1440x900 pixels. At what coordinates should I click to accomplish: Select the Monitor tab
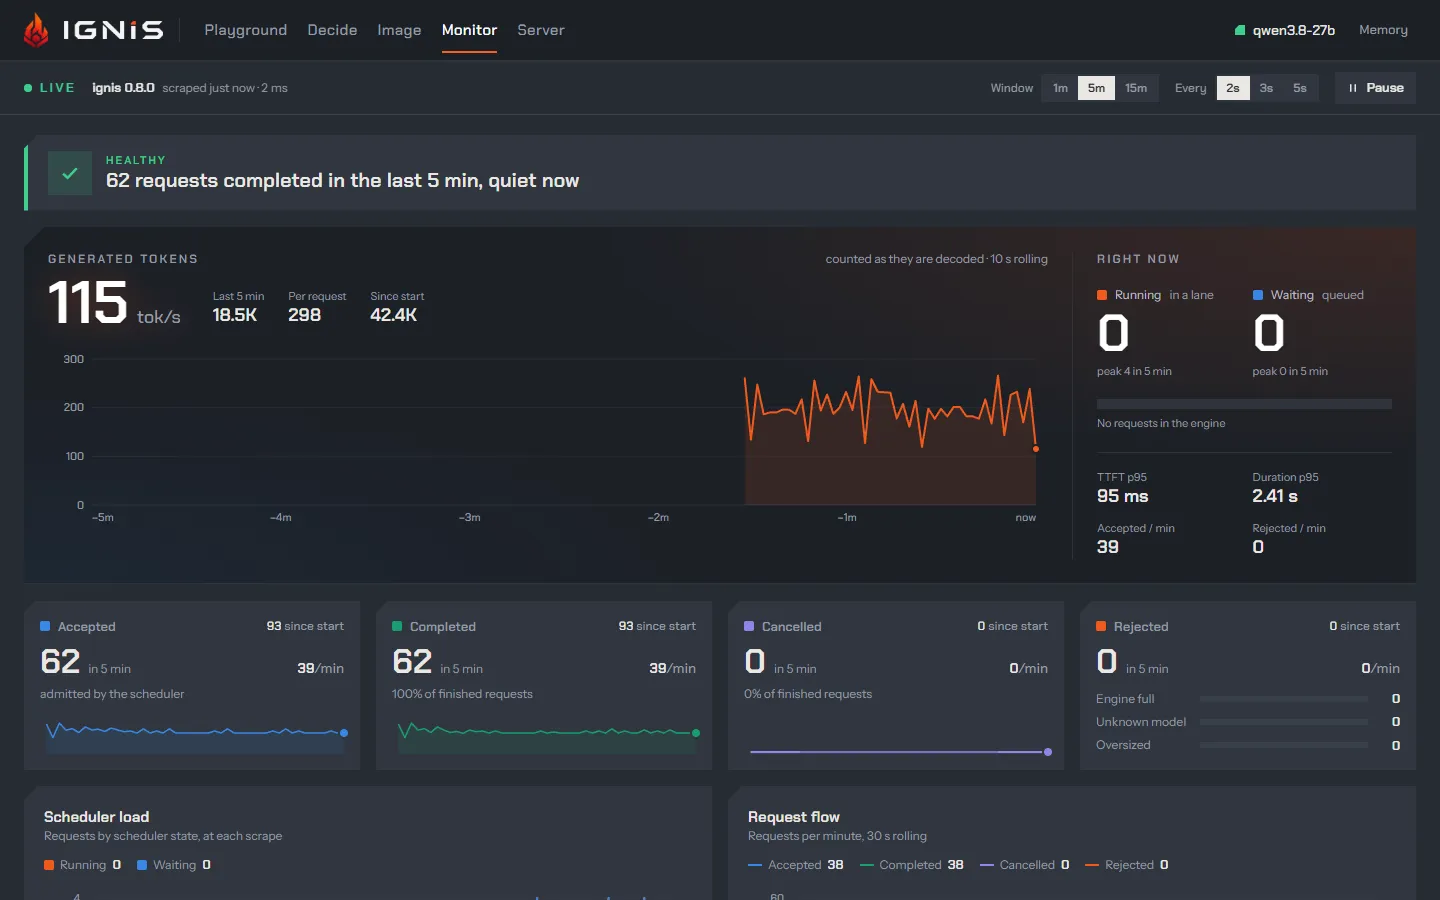[469, 30]
